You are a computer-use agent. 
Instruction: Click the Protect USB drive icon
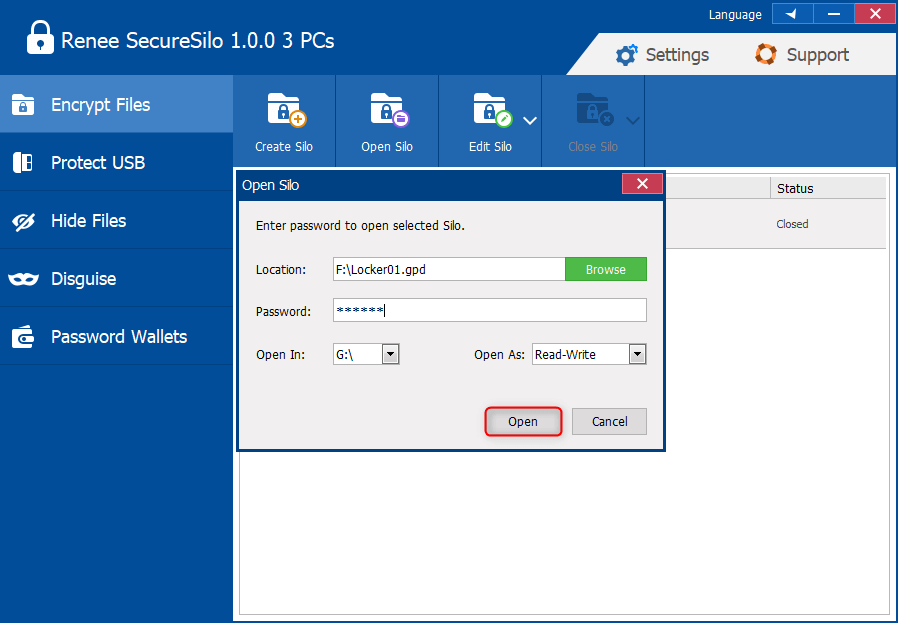click(x=23, y=163)
